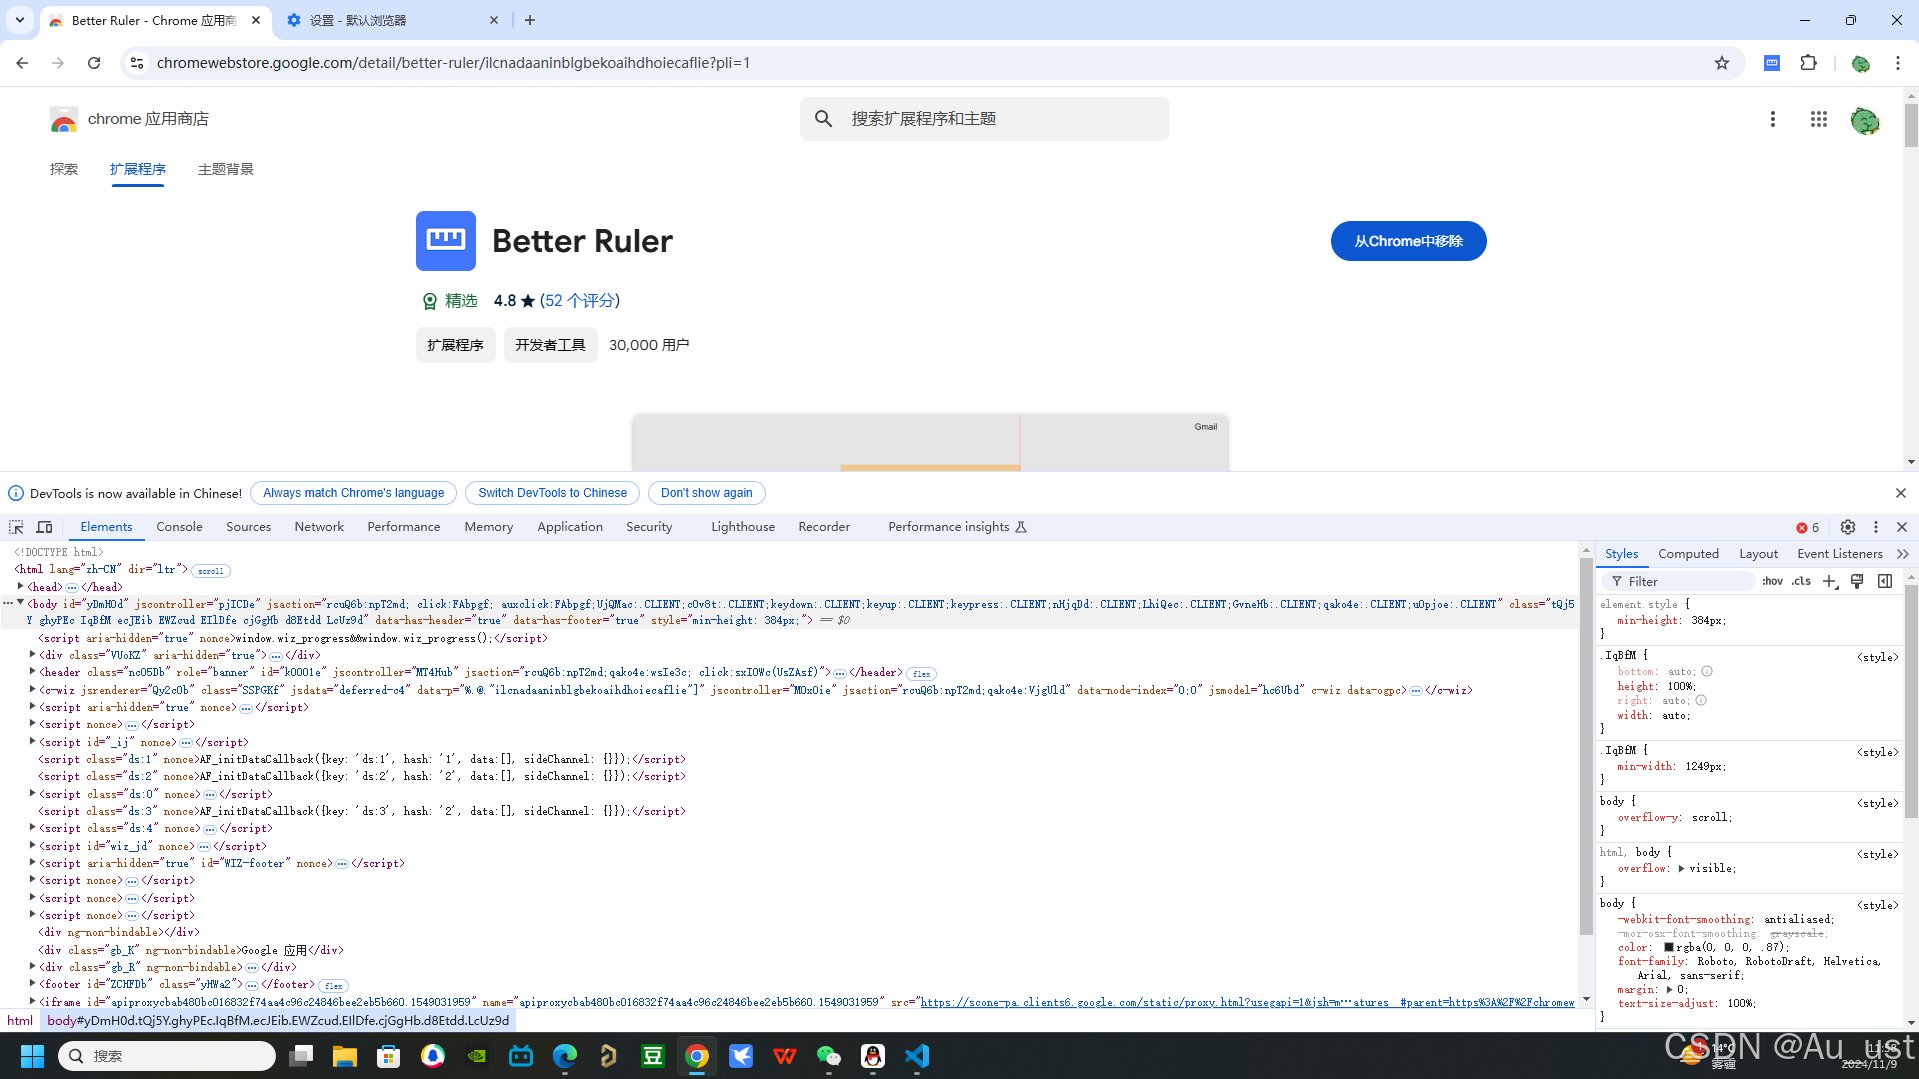Click the new style rule plus icon

tap(1830, 581)
